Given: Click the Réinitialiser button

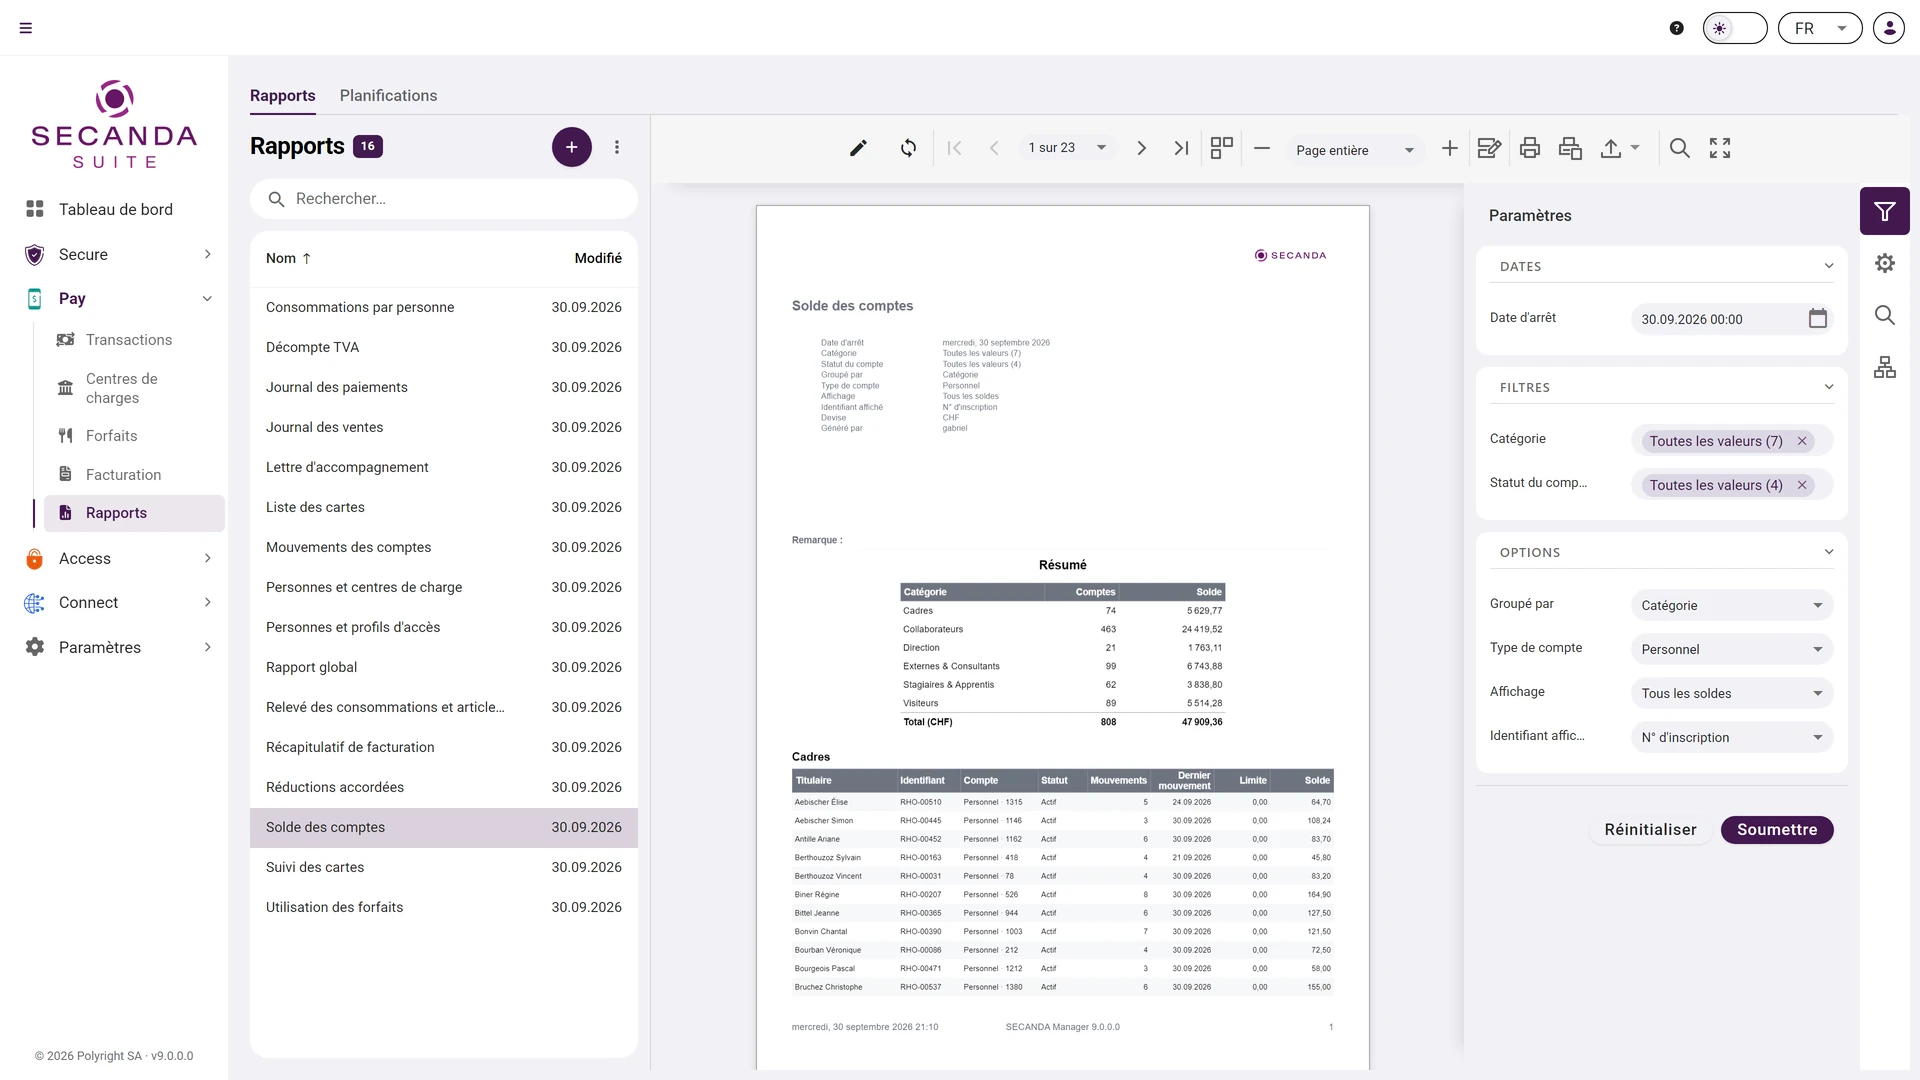Looking at the screenshot, I should pos(1650,829).
